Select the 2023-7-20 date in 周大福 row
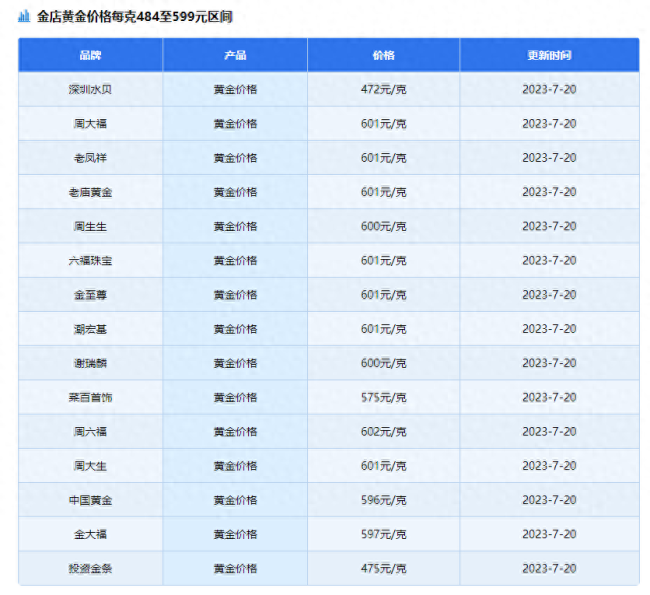650x595 pixels. pos(549,124)
